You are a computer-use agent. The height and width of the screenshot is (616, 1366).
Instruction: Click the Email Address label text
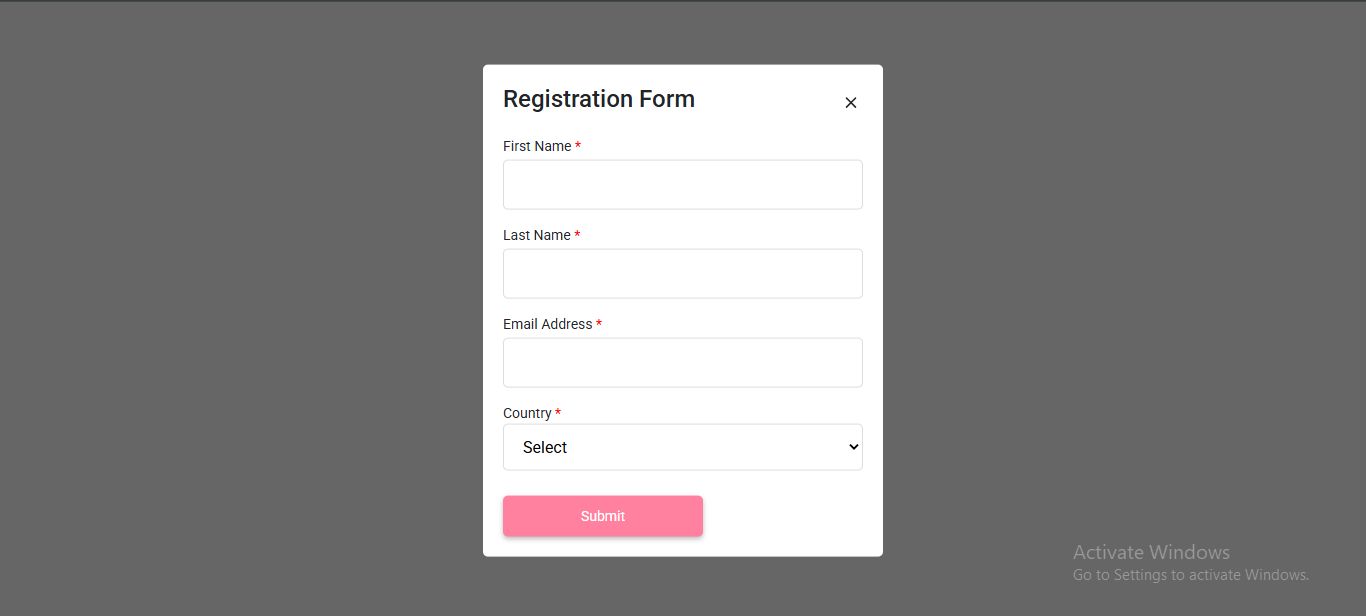coord(547,324)
